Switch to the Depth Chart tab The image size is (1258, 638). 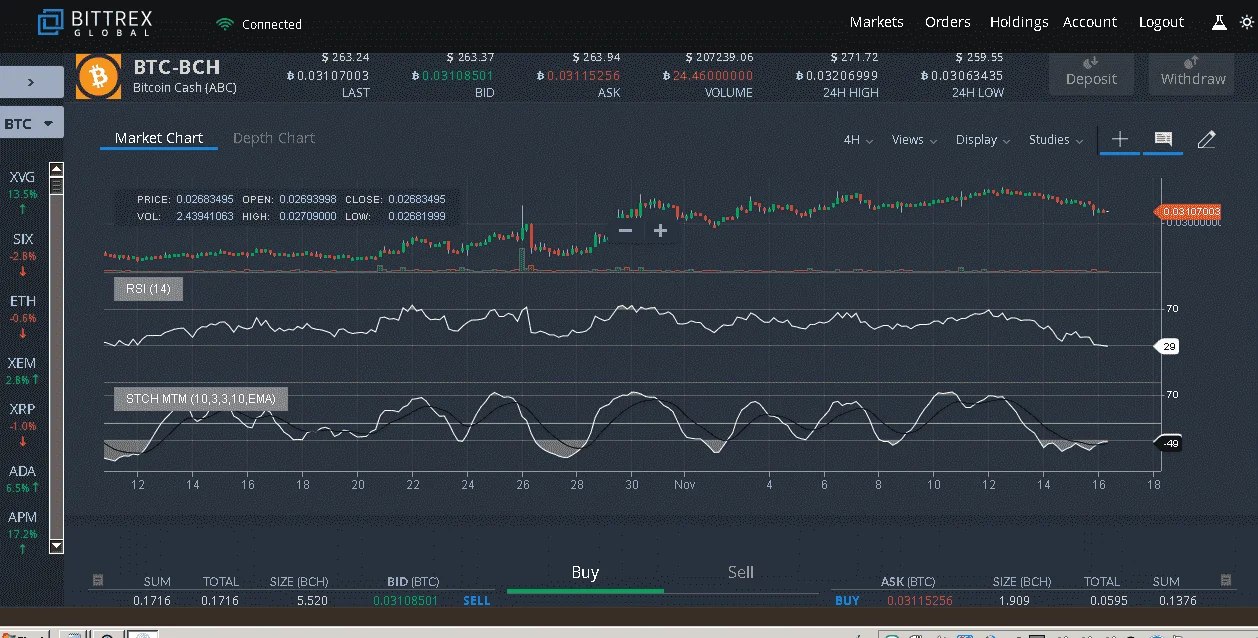274,138
